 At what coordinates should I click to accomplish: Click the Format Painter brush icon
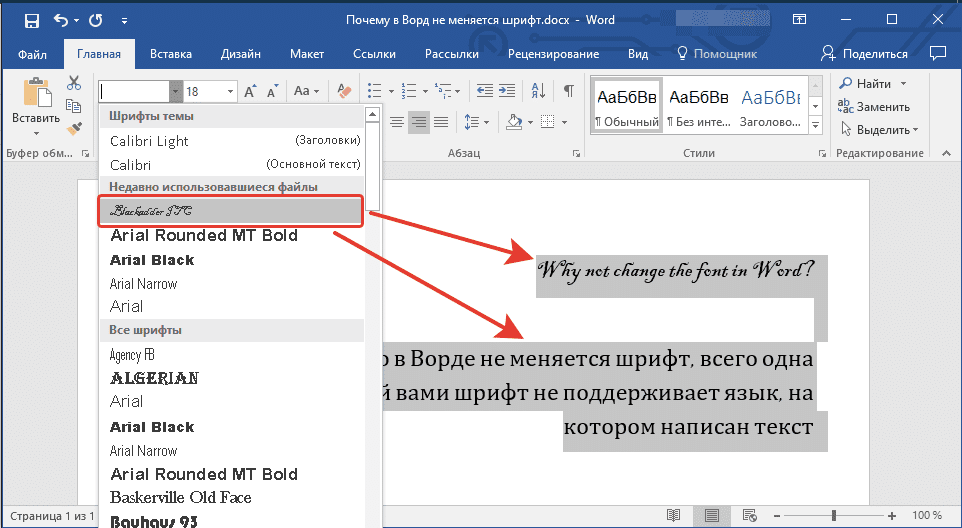tap(74, 128)
